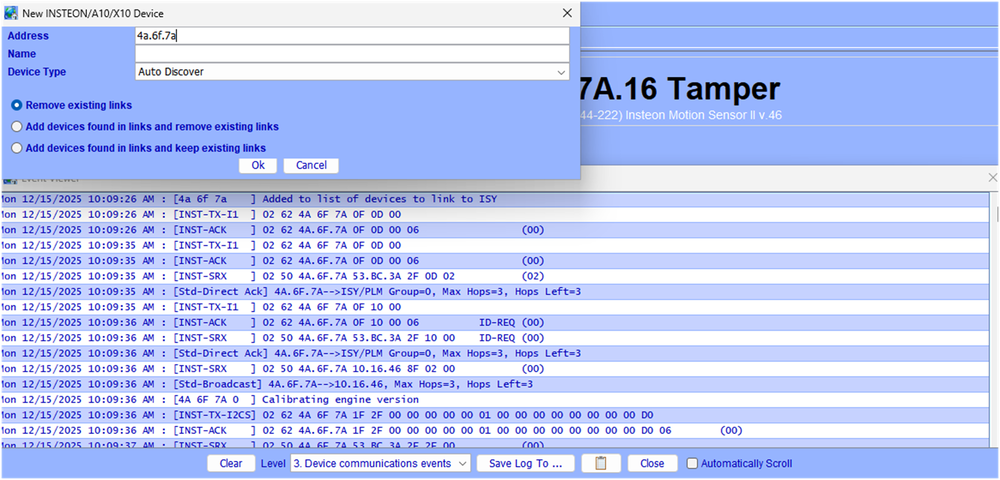Click the Save Log To button

click(526, 464)
